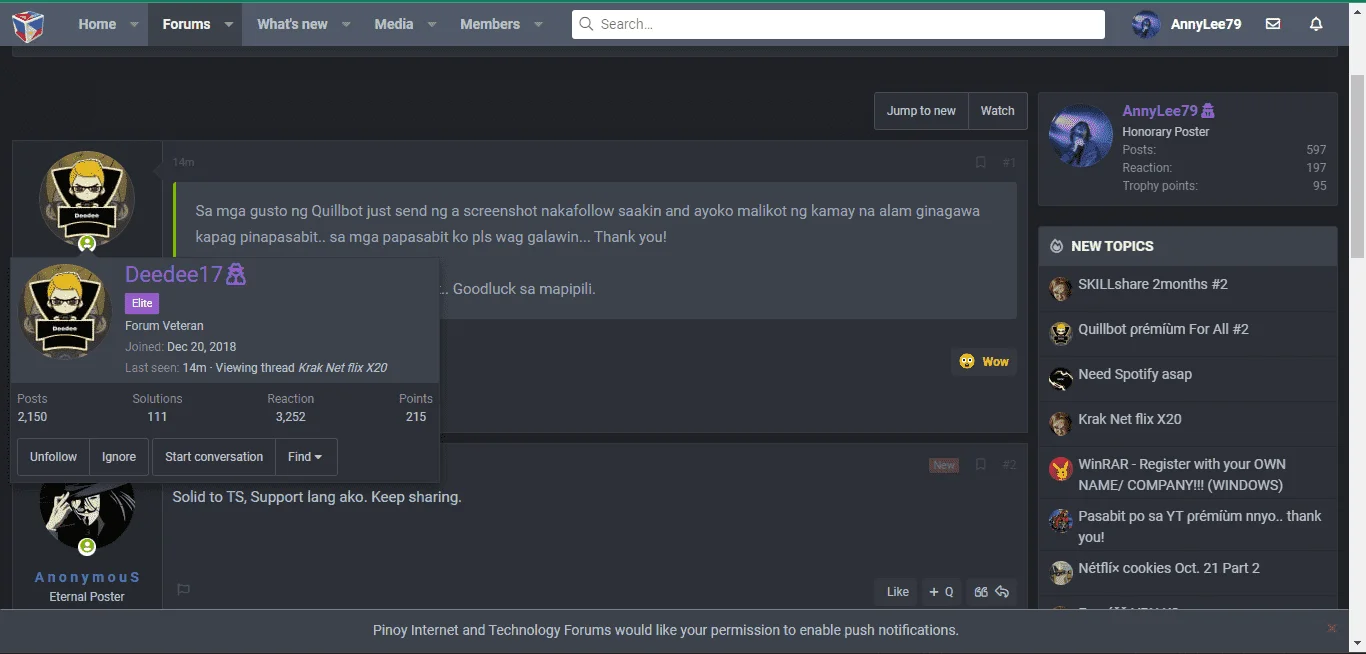
Task: Open avatar beside Nétflíx cookies Oct. 21 topic
Action: click(1061, 573)
